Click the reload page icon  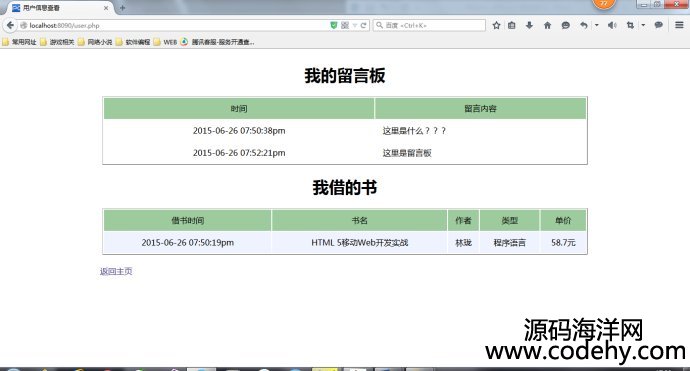pyautogui.click(x=363, y=25)
